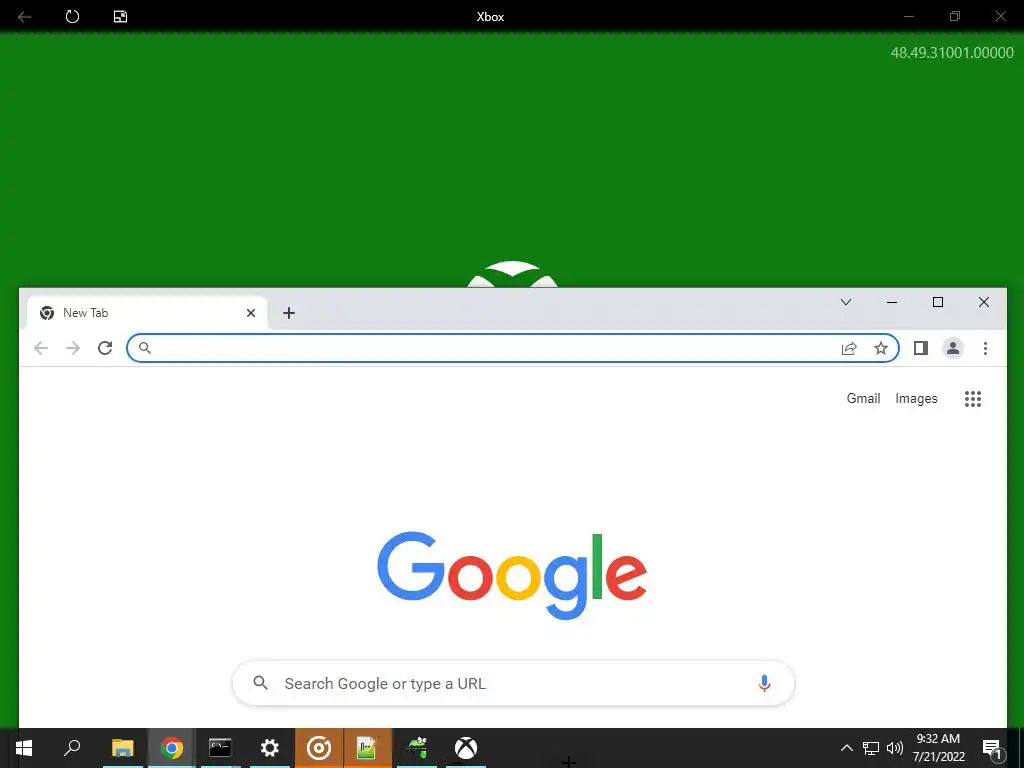Open Xbox app from taskbar
This screenshot has width=1024, height=768.
pos(466,748)
